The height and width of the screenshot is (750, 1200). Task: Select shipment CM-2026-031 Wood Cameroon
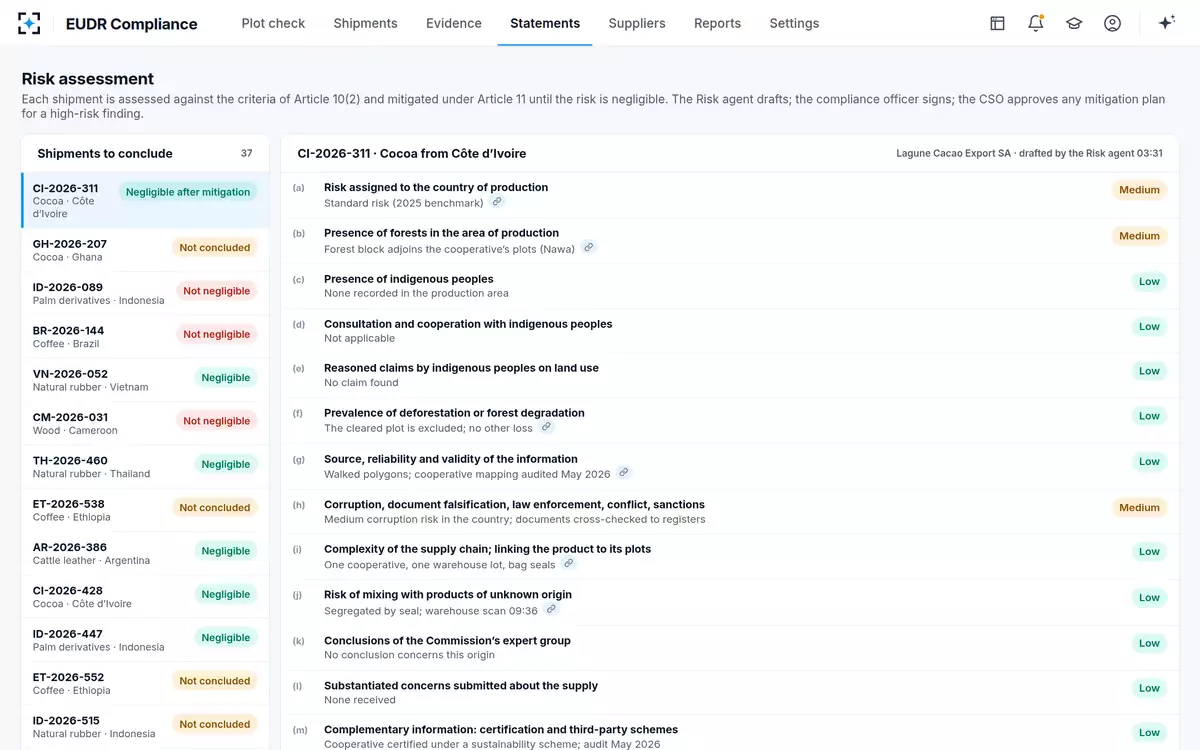(146, 423)
